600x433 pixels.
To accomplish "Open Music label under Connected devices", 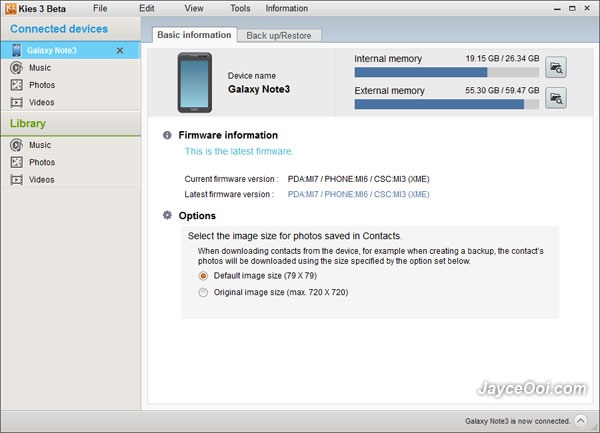I will tap(40, 68).
